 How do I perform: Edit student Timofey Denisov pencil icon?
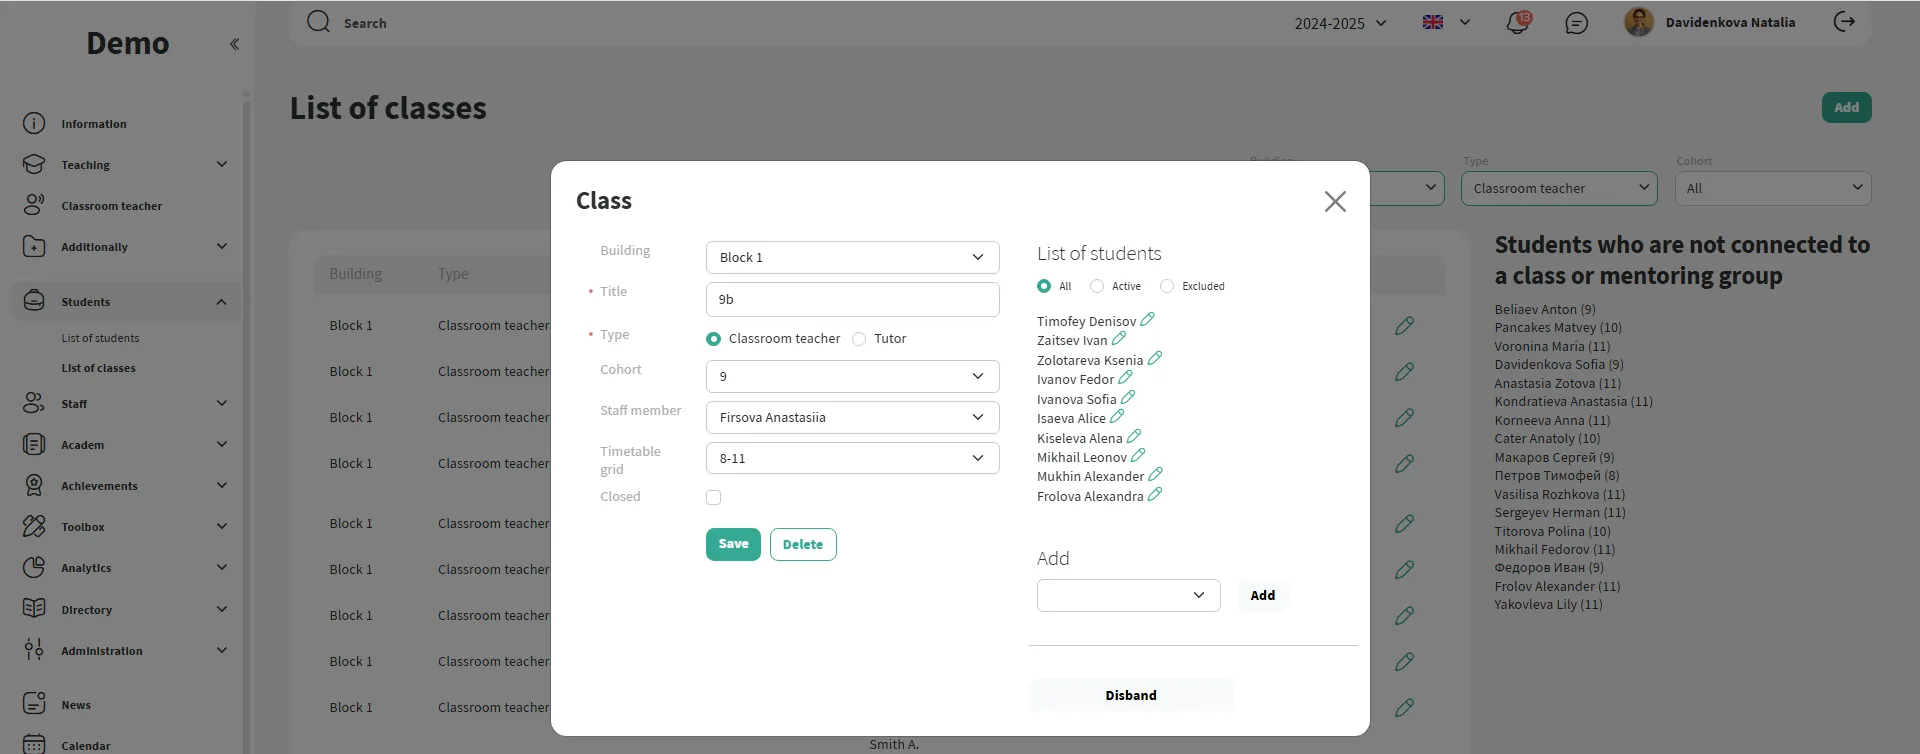pos(1147,320)
